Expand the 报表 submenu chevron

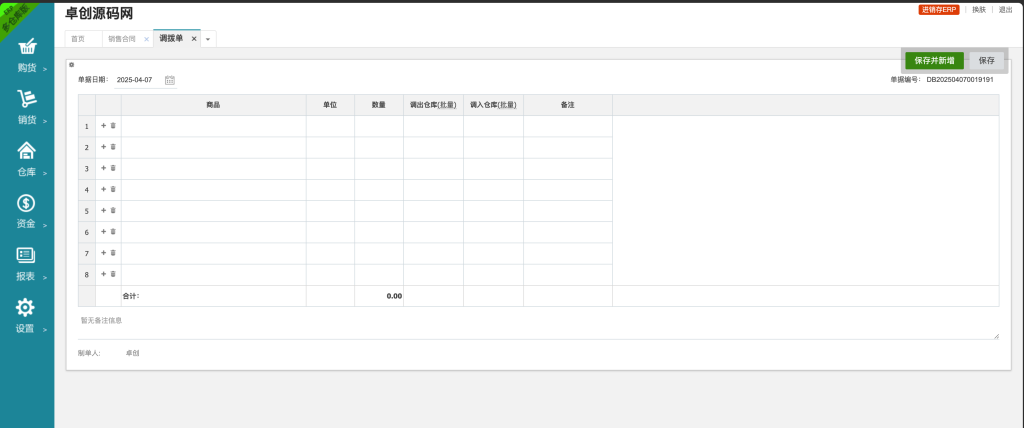click(x=45, y=278)
